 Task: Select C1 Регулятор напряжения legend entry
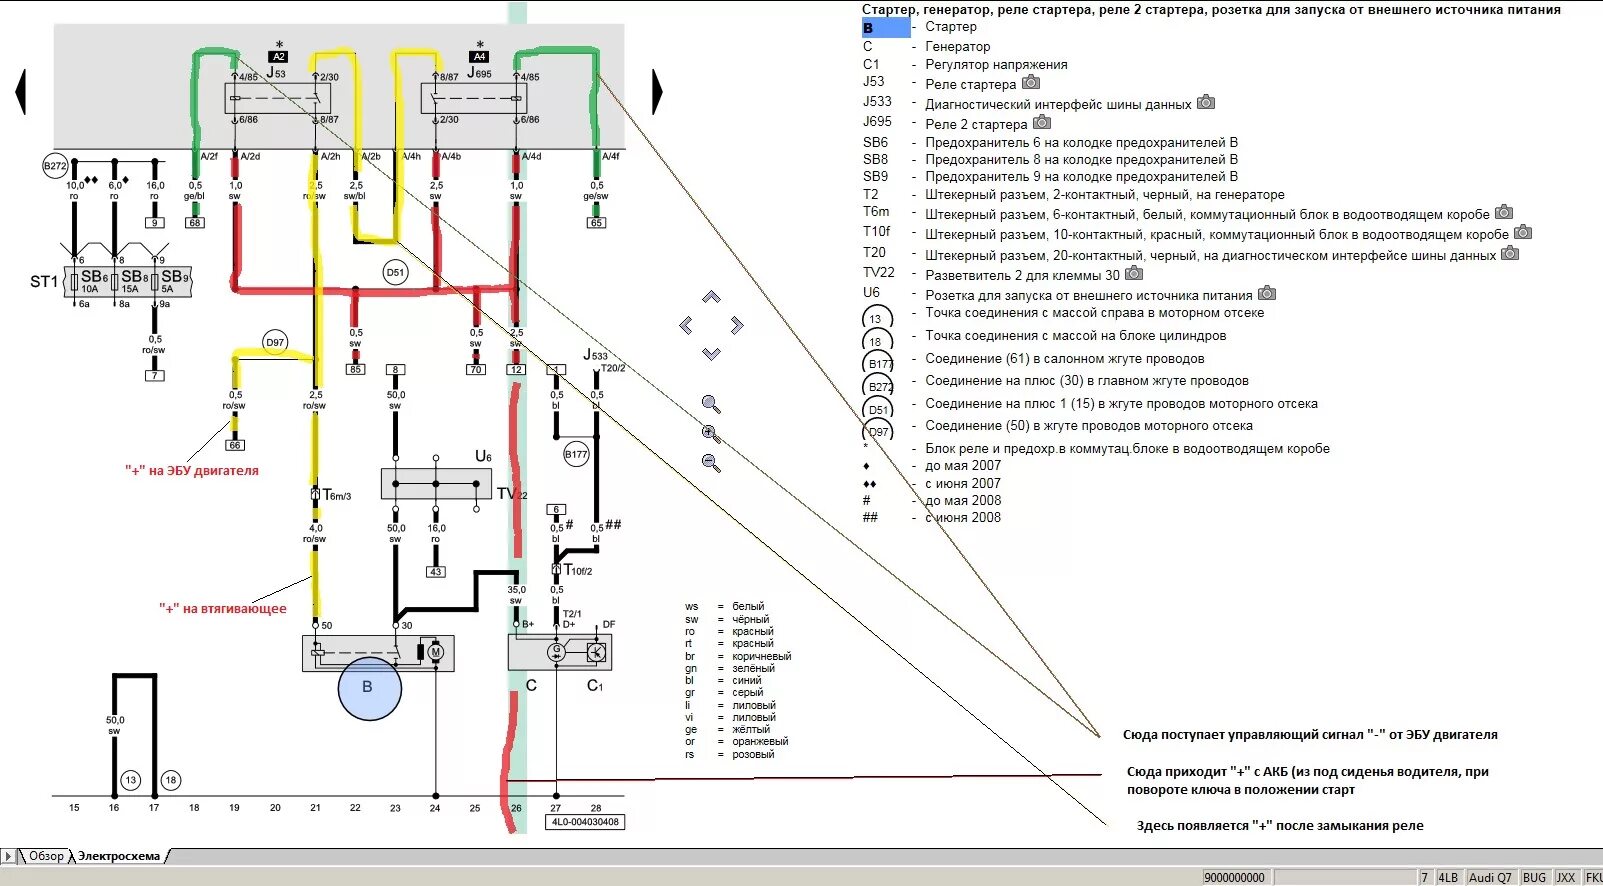(965, 64)
